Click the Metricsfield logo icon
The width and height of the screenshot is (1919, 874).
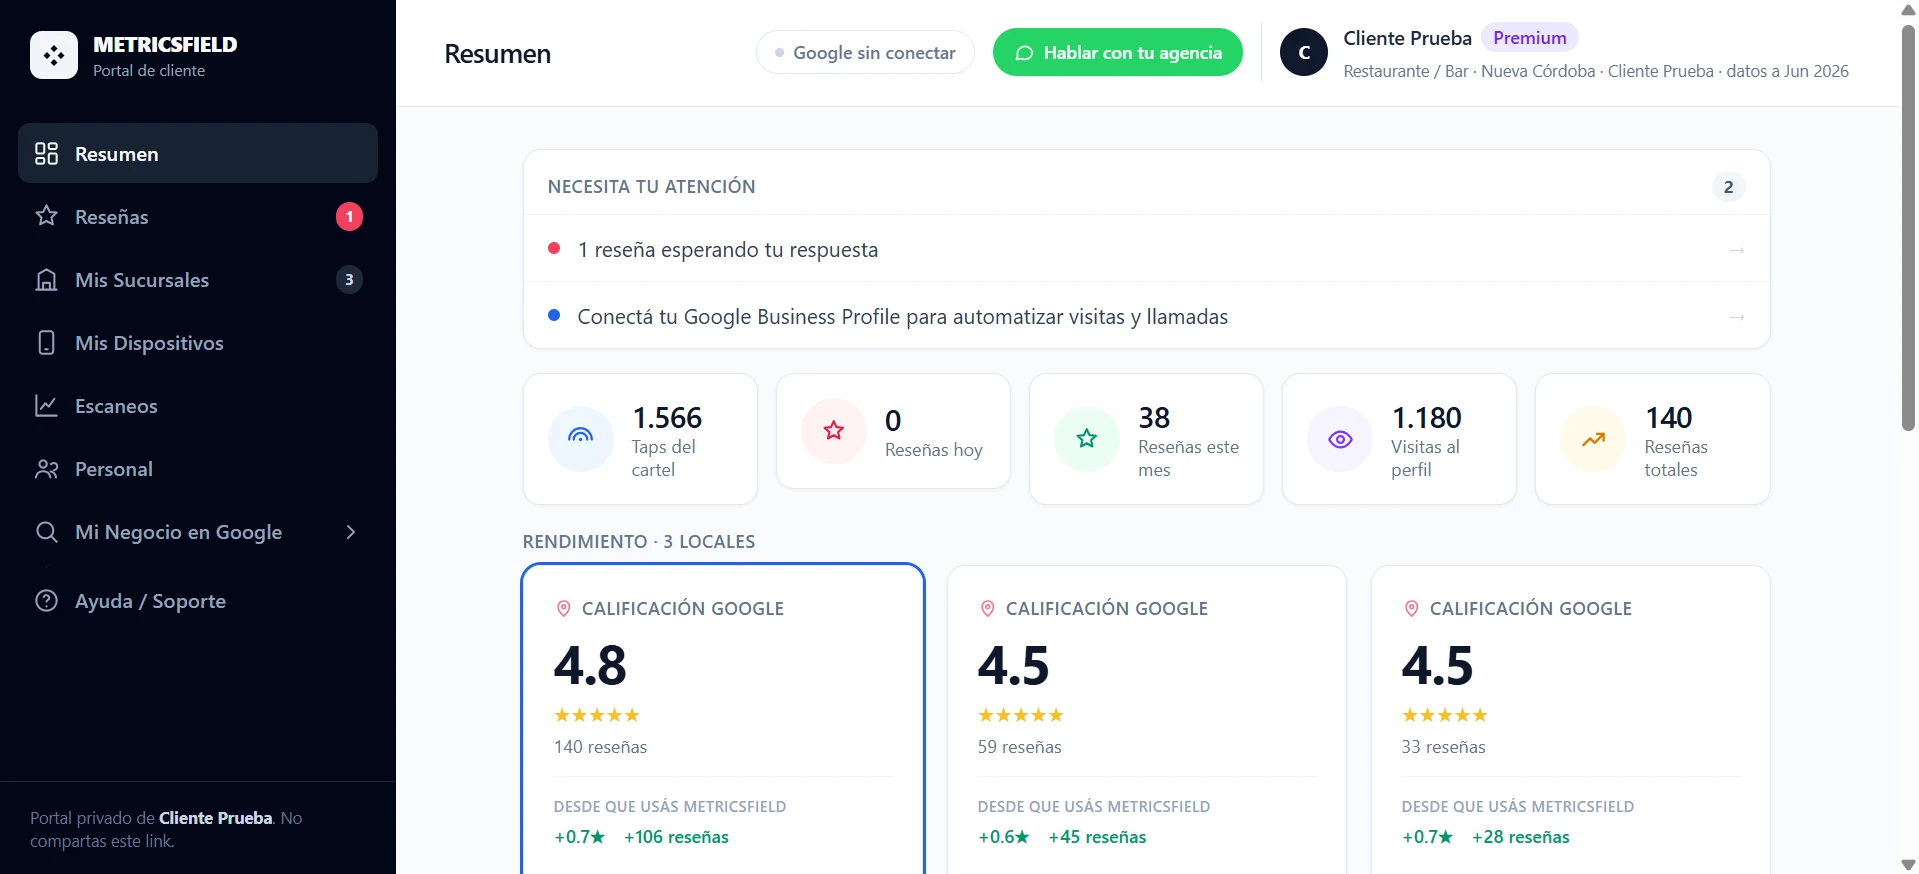(54, 55)
